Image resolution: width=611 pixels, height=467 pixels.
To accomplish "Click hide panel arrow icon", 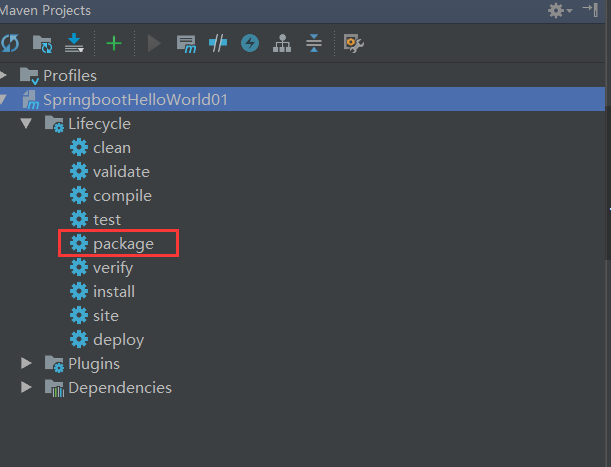I will coord(590,10).
